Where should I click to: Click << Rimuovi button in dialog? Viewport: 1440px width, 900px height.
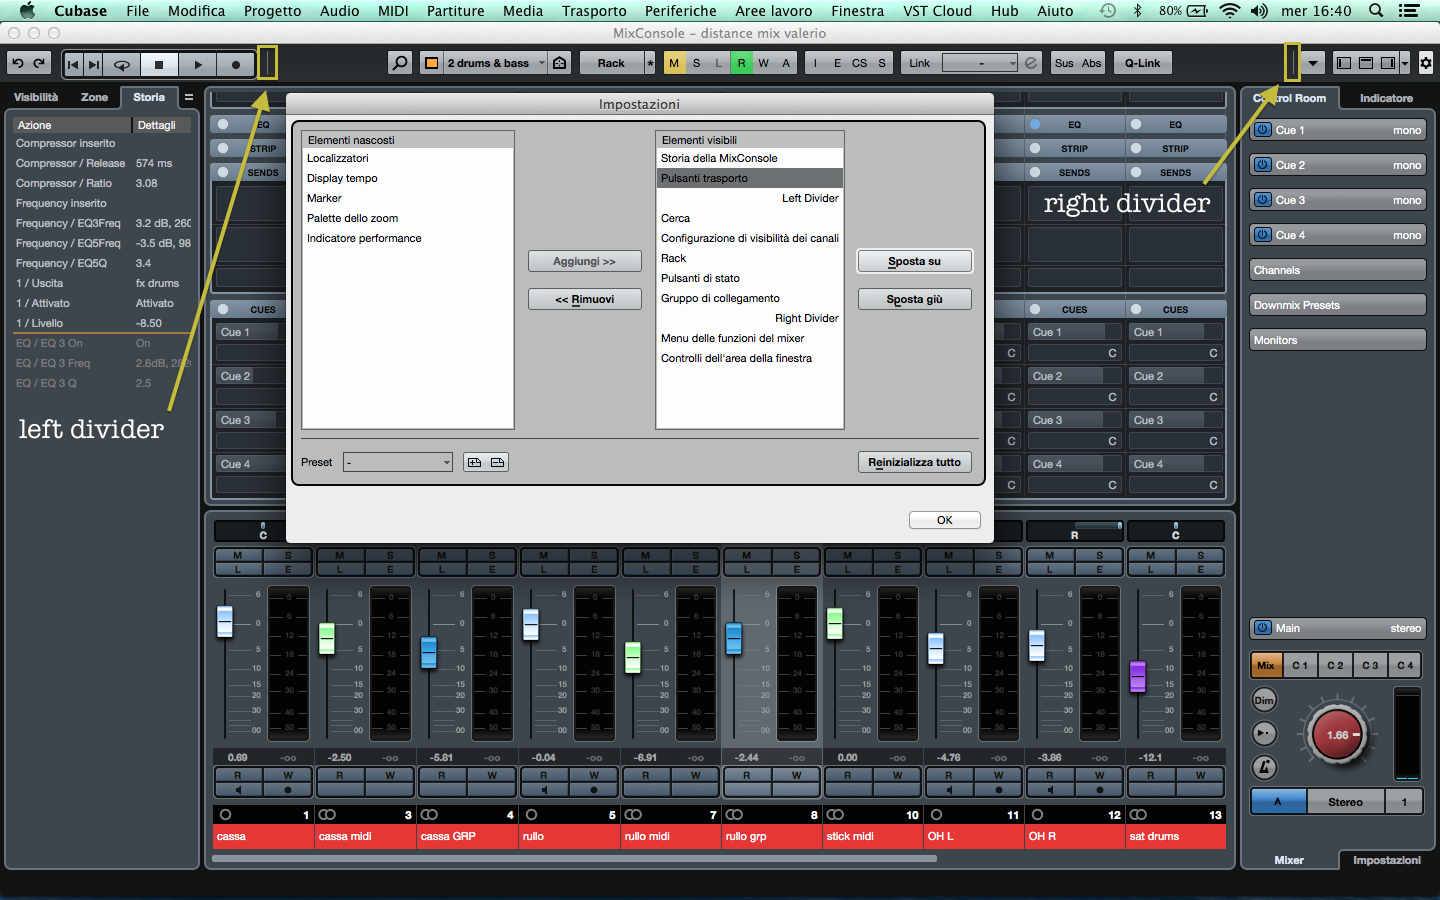585,299
